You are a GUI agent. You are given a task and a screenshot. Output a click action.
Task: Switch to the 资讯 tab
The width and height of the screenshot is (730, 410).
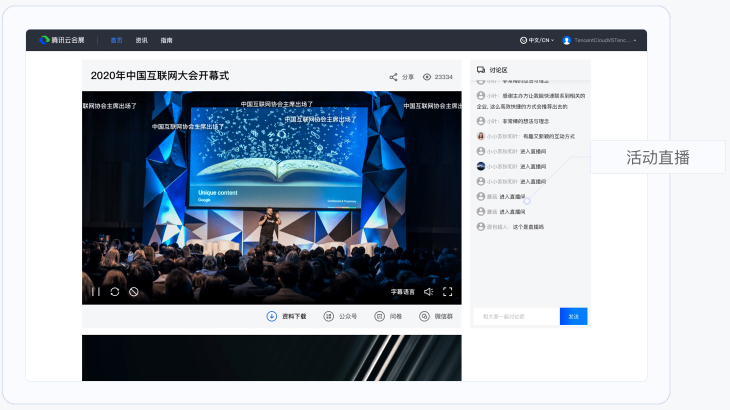(142, 40)
